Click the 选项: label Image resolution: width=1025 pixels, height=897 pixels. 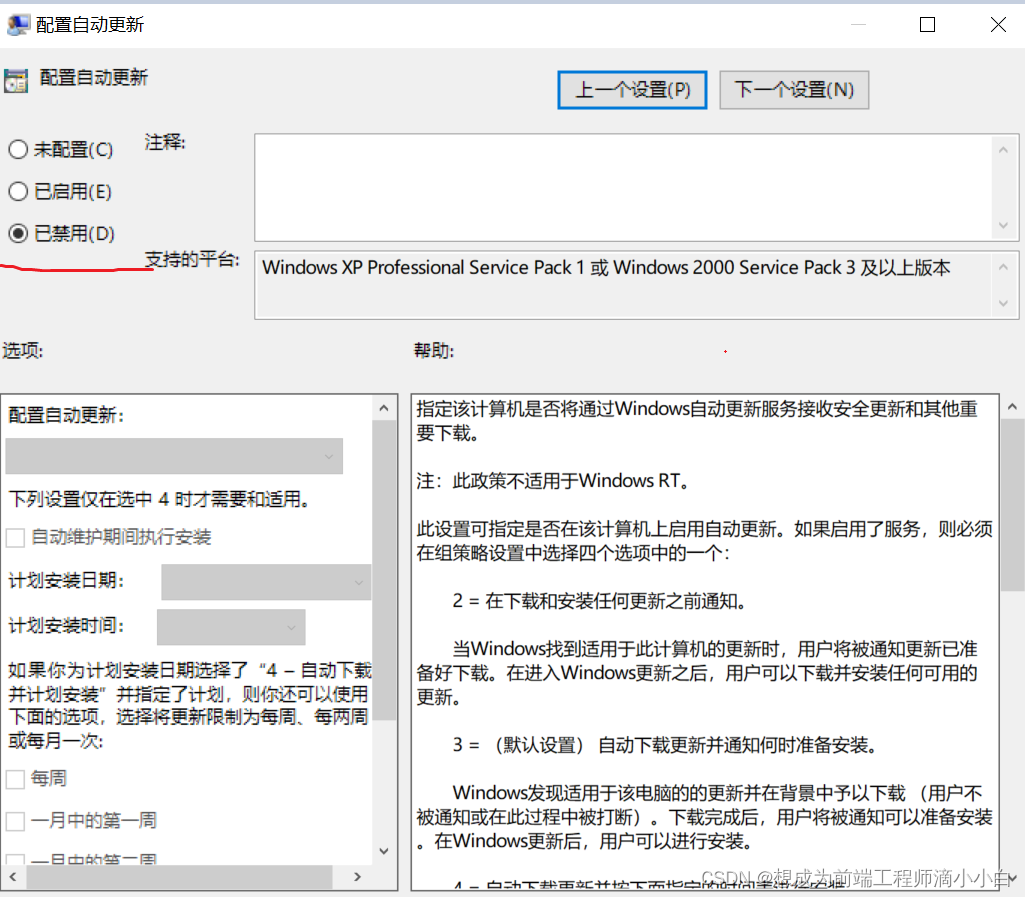pyautogui.click(x=22, y=351)
